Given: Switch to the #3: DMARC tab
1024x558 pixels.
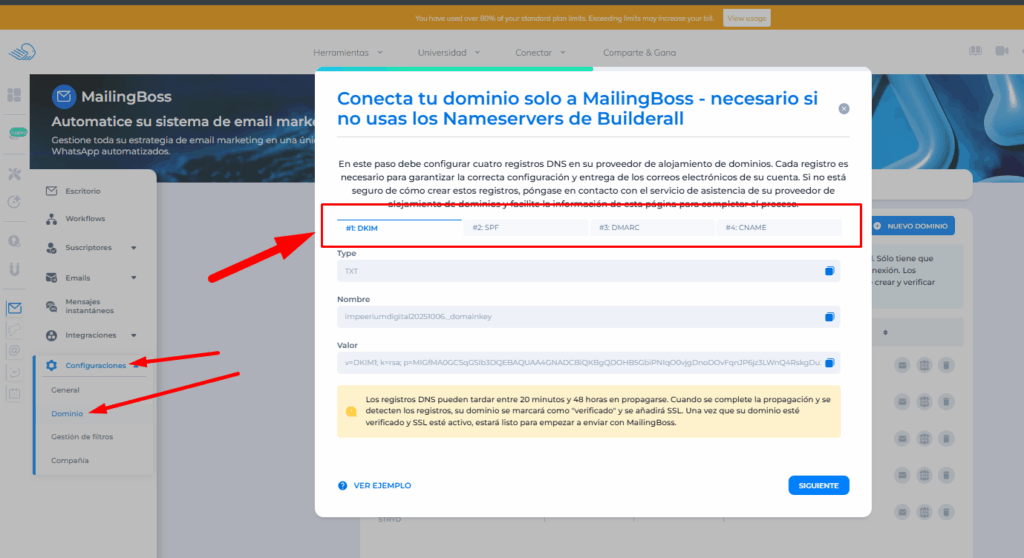Looking at the screenshot, I should tap(619, 228).
